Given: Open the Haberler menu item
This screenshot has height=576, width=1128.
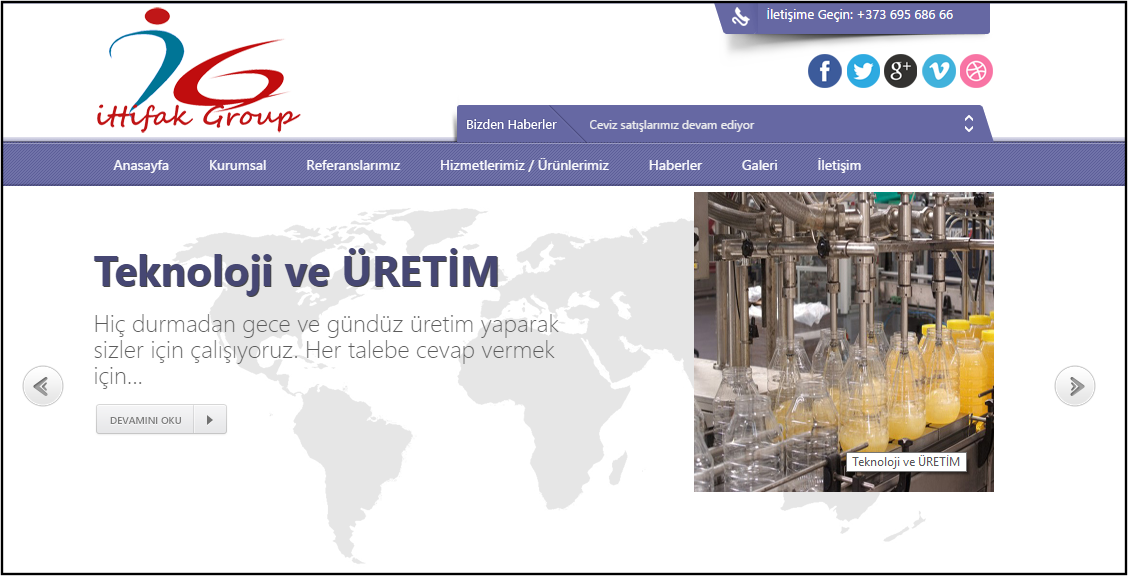Looking at the screenshot, I should tap(676, 165).
